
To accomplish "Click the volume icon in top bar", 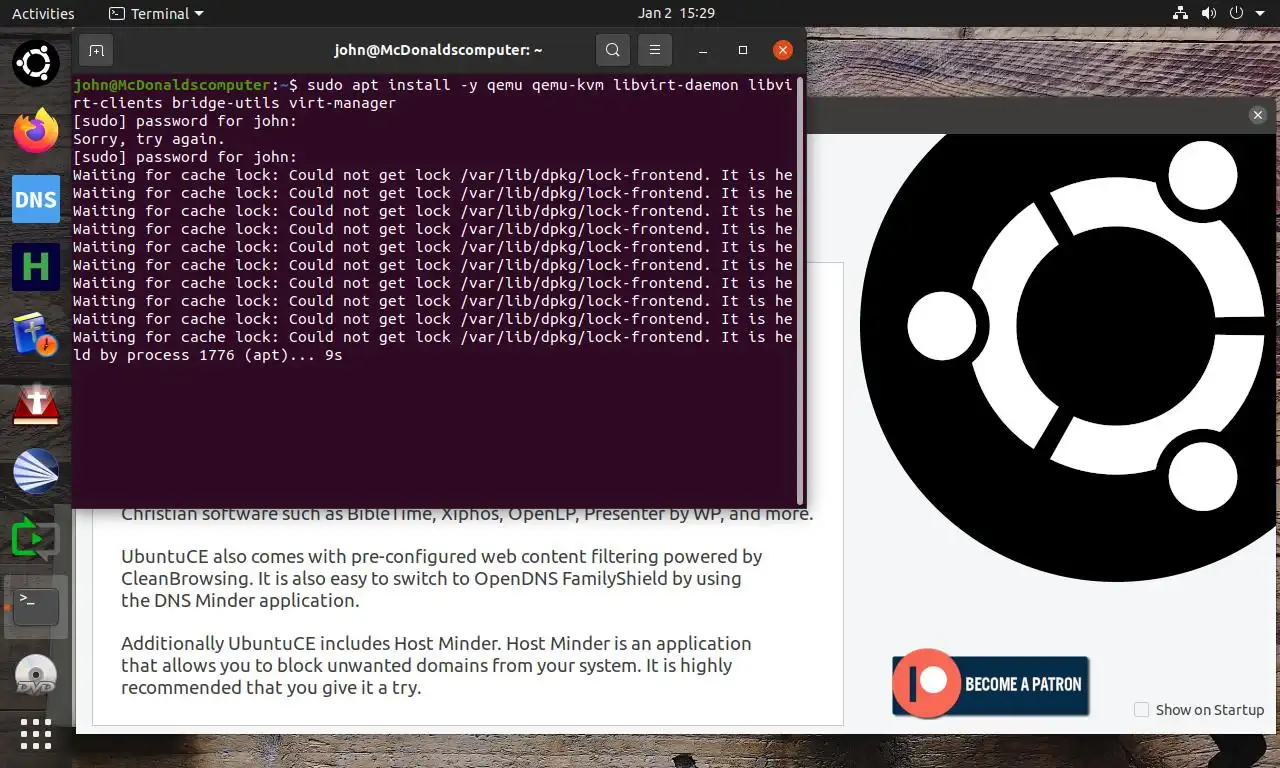I will coord(1209,14).
